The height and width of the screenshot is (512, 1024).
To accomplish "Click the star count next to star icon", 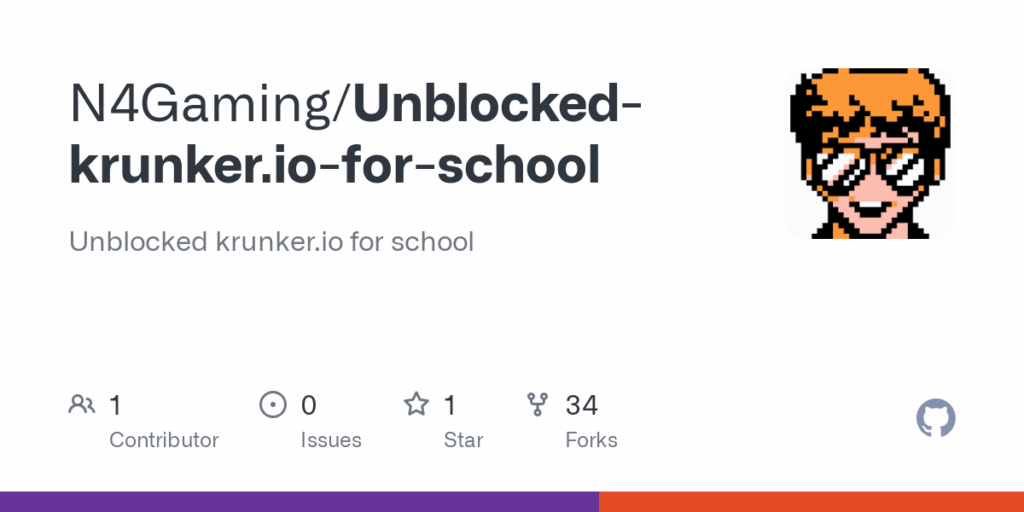I will pyautogui.click(x=450, y=406).
